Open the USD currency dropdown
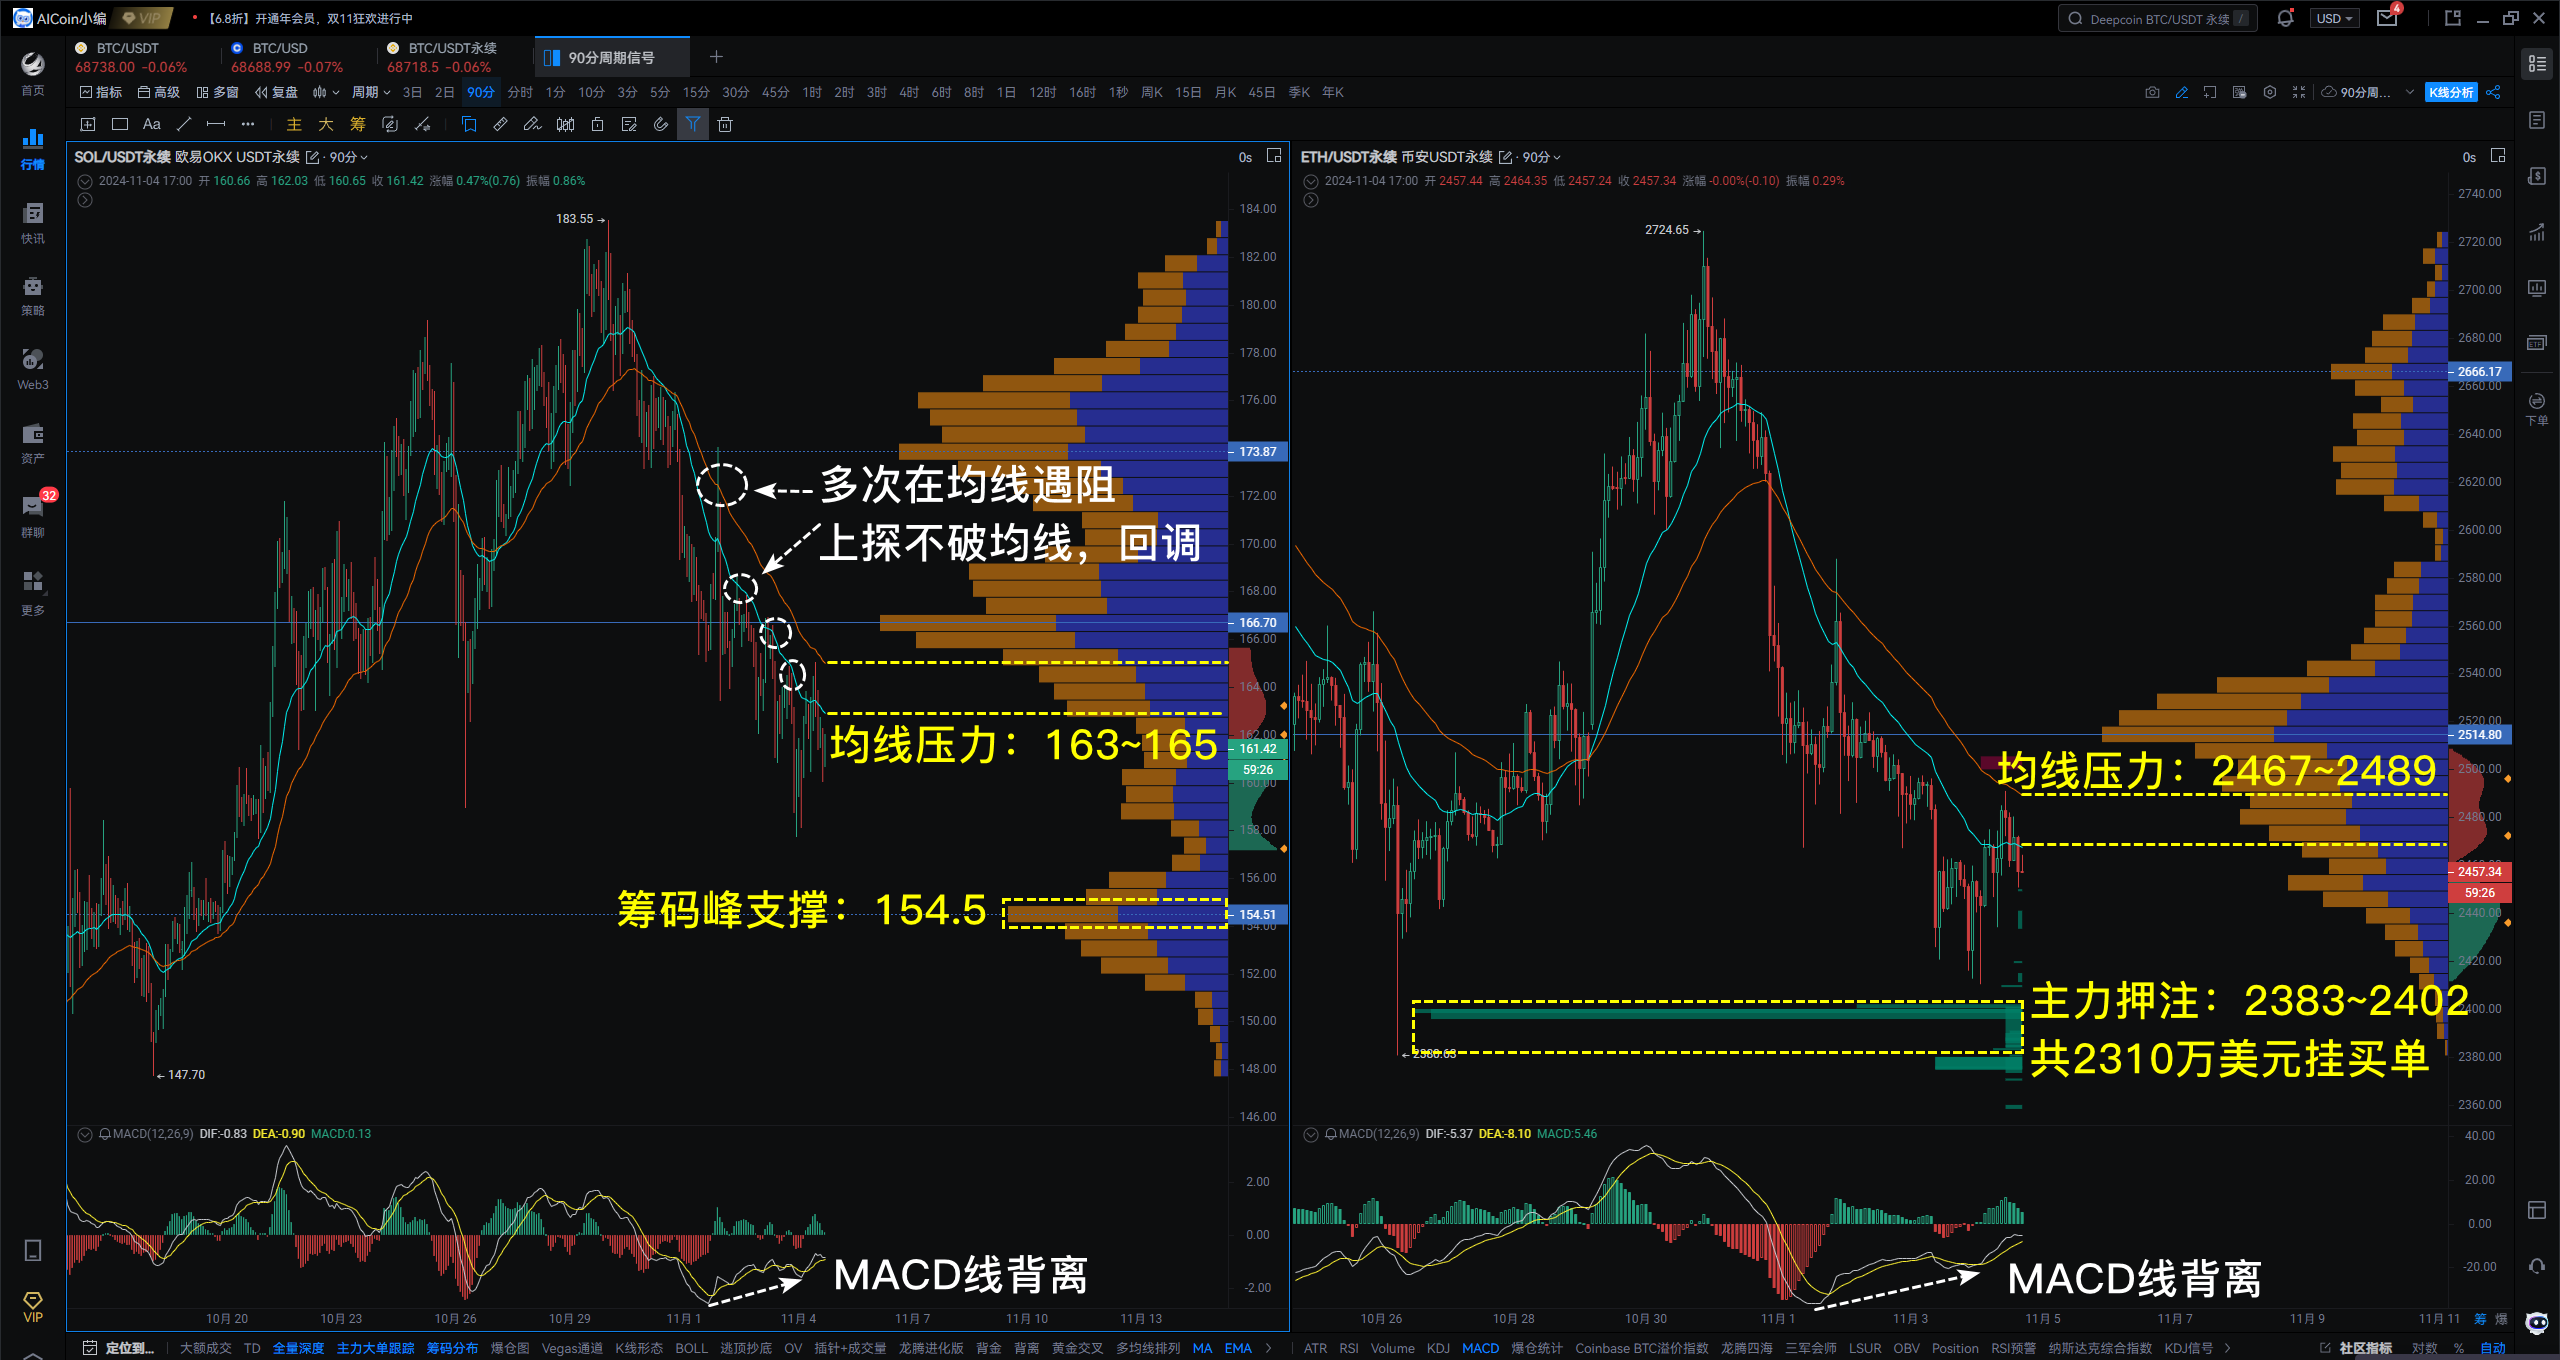The height and width of the screenshot is (1360, 2560). (2334, 18)
